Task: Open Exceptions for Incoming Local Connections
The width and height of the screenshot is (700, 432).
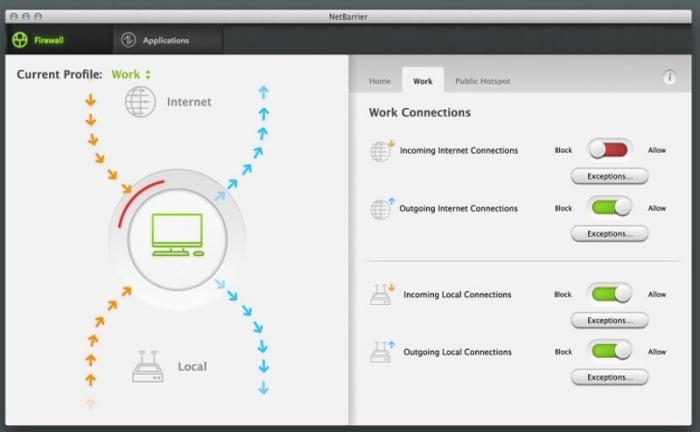Action: tap(609, 320)
